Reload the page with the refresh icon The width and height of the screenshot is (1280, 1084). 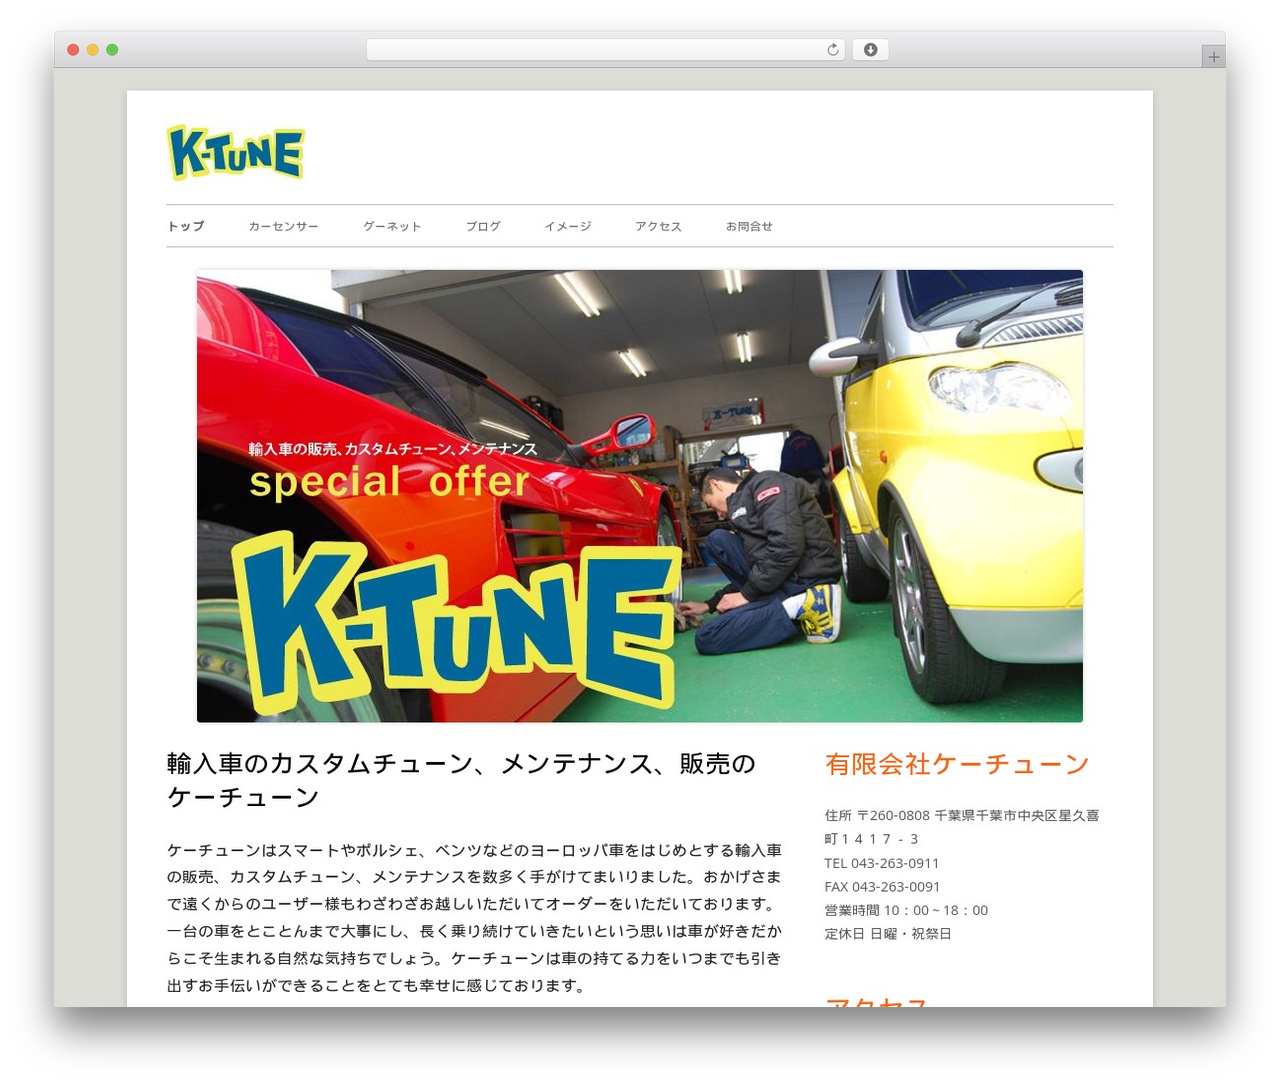coord(833,50)
